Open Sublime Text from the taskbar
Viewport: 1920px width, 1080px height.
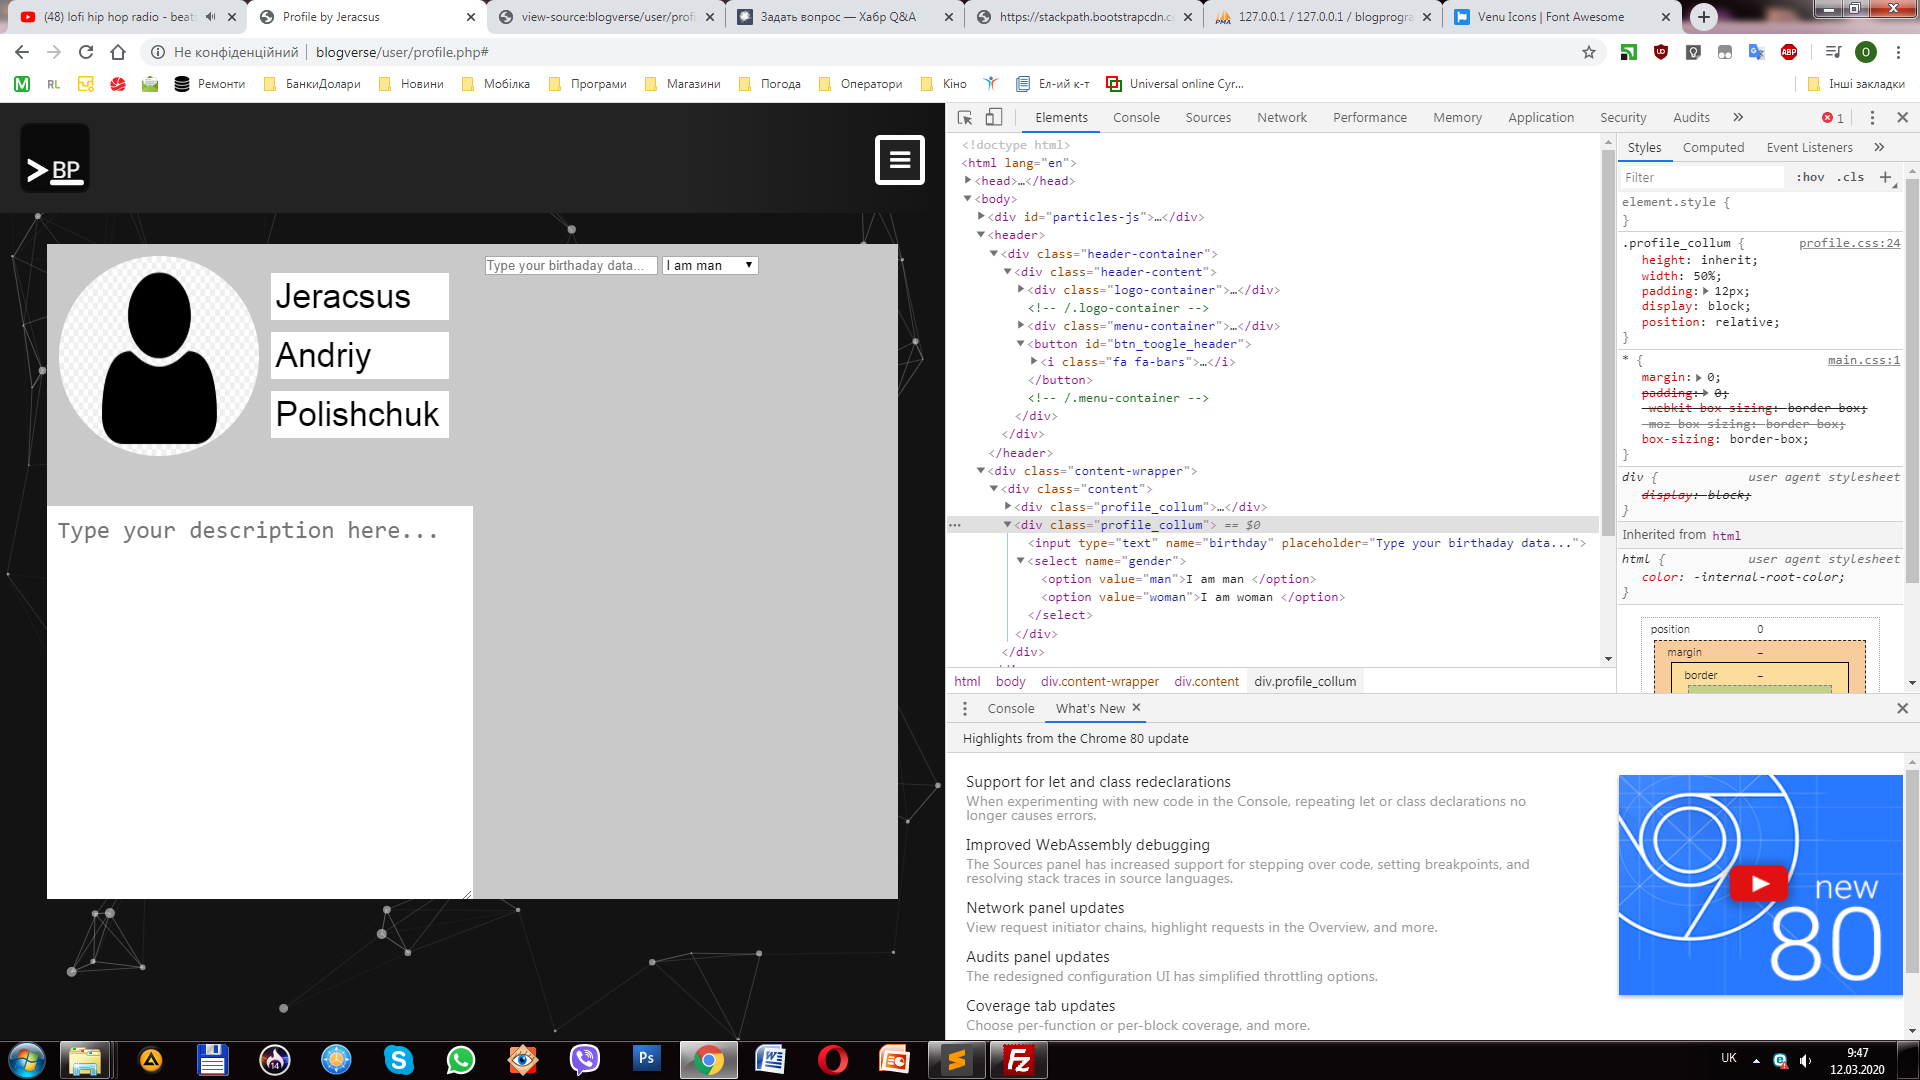(x=957, y=1060)
